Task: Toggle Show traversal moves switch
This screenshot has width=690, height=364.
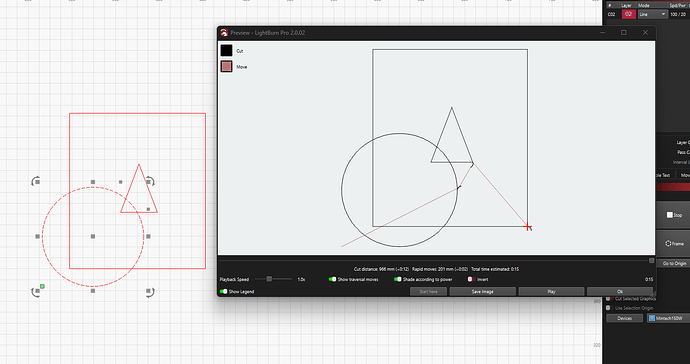Action: tap(333, 279)
